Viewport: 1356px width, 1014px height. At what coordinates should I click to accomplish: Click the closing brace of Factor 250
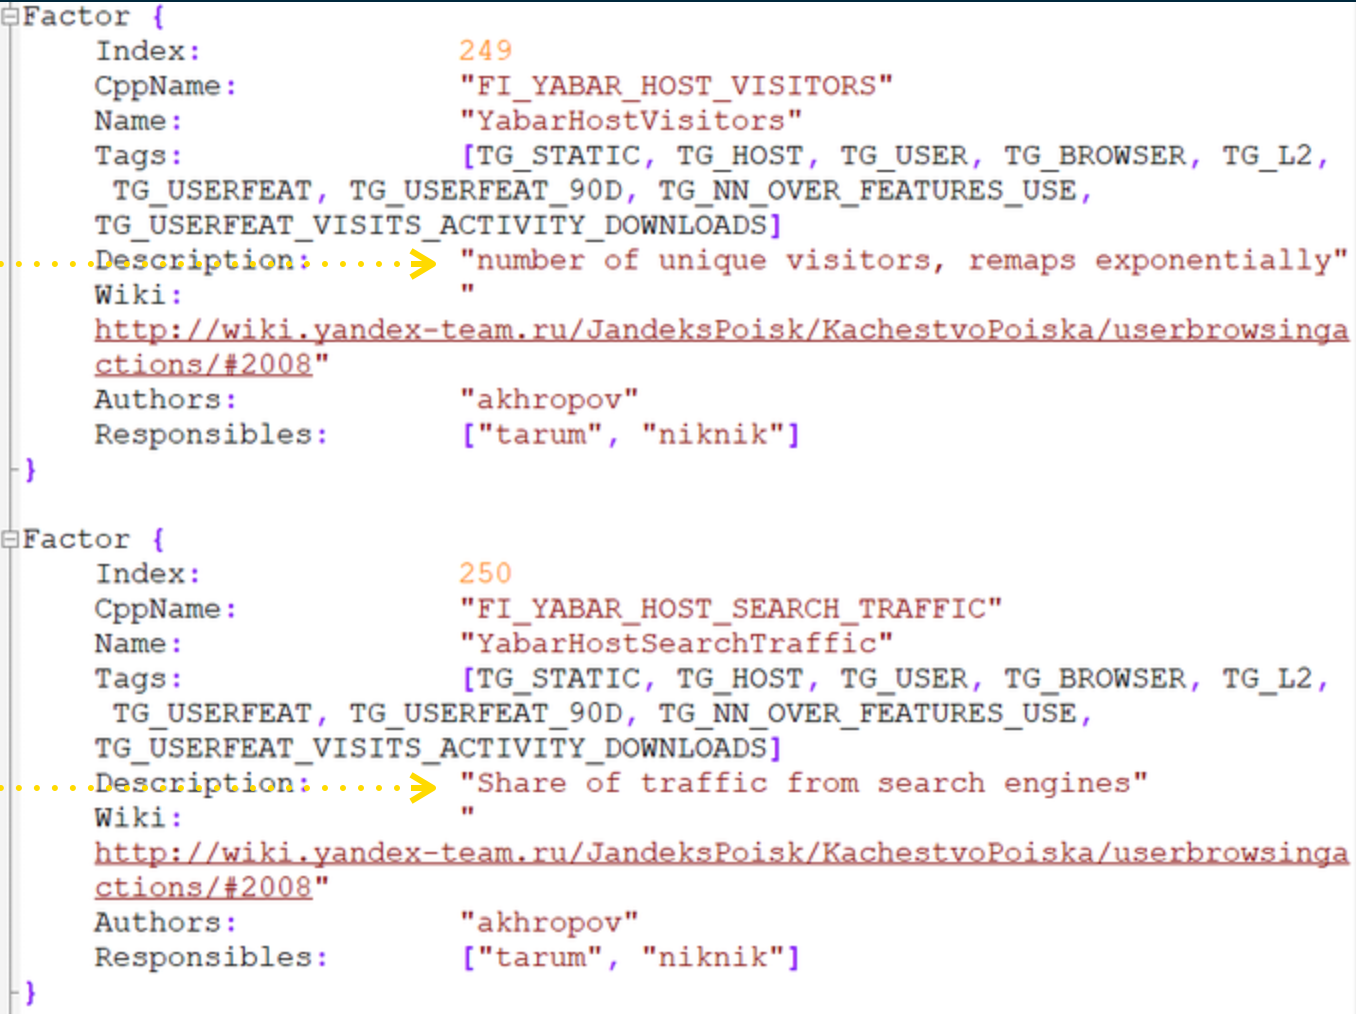30,993
